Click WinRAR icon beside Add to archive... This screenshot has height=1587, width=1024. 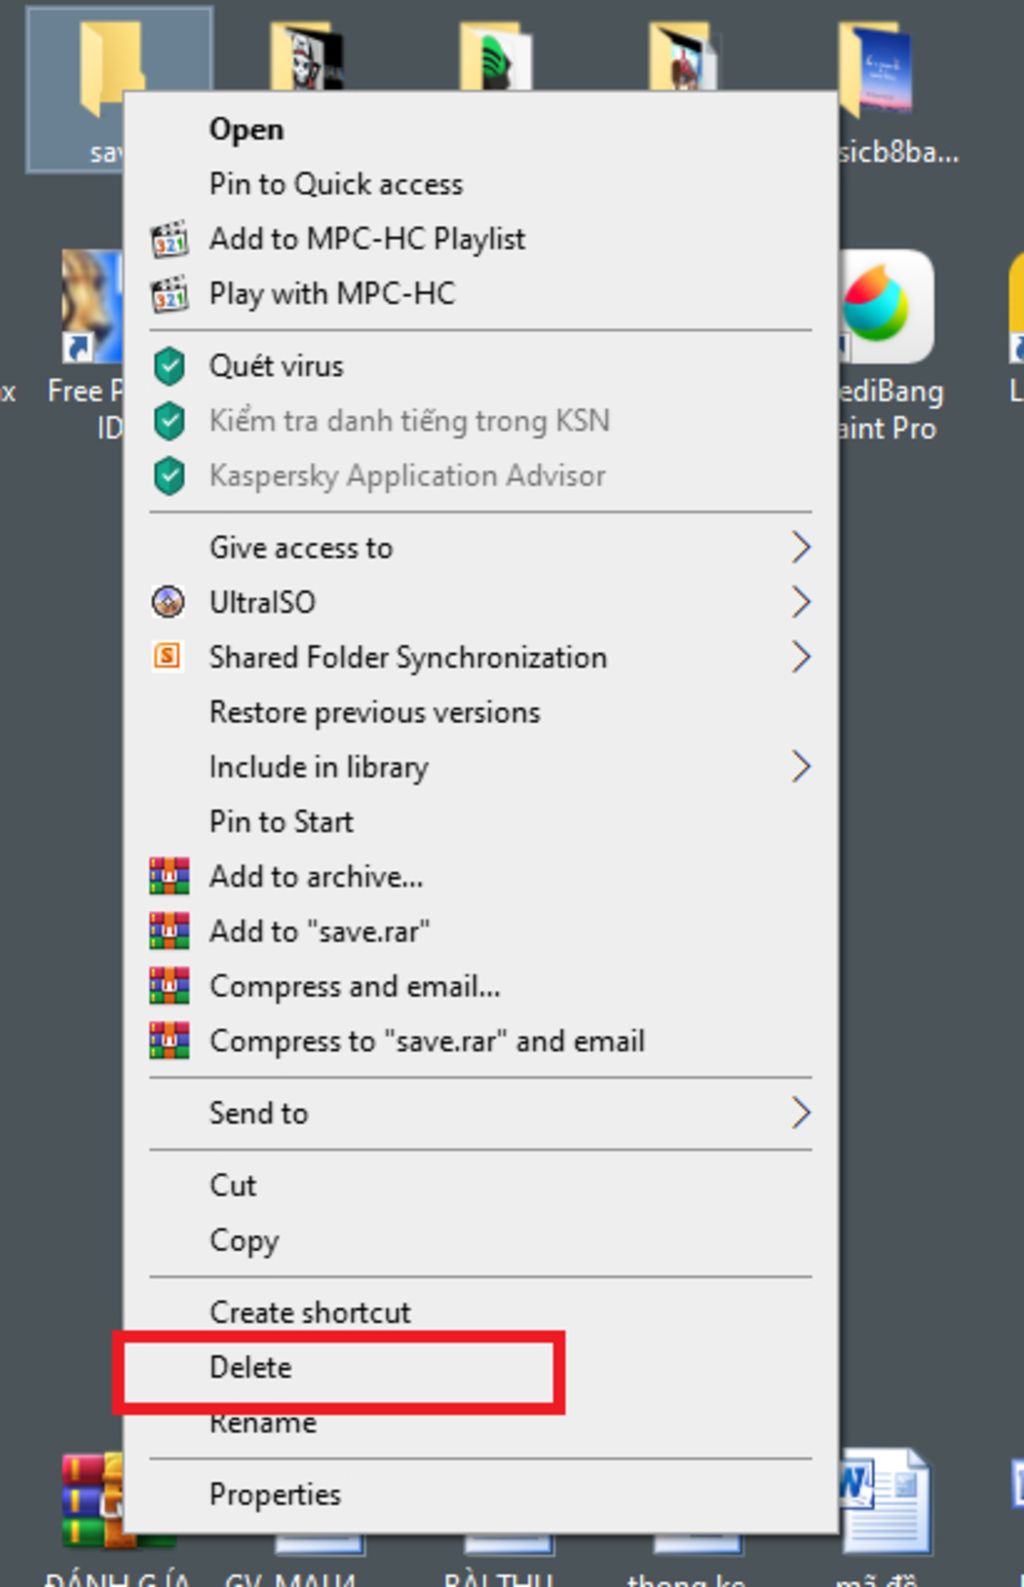(169, 876)
